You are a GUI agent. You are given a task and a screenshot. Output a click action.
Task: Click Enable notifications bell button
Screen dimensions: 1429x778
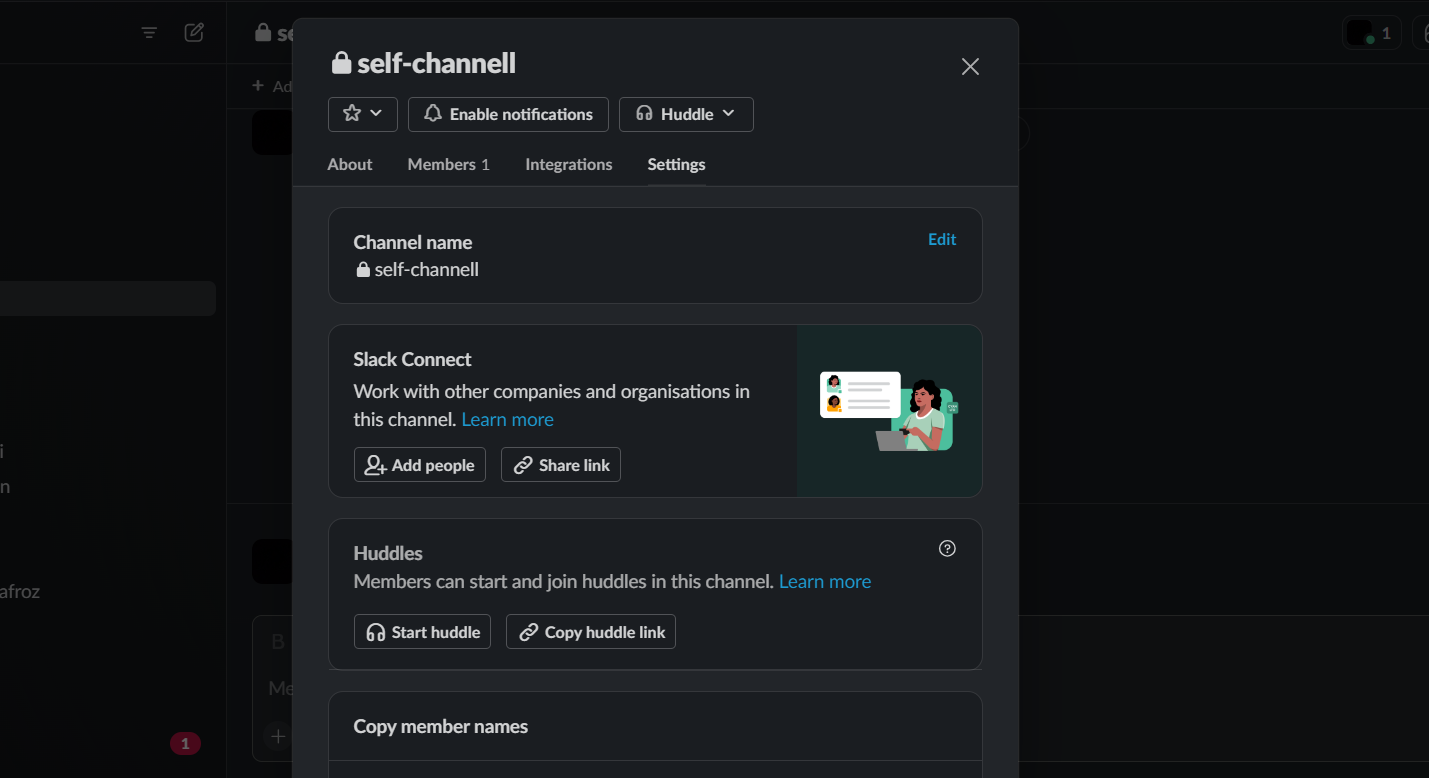pos(508,114)
